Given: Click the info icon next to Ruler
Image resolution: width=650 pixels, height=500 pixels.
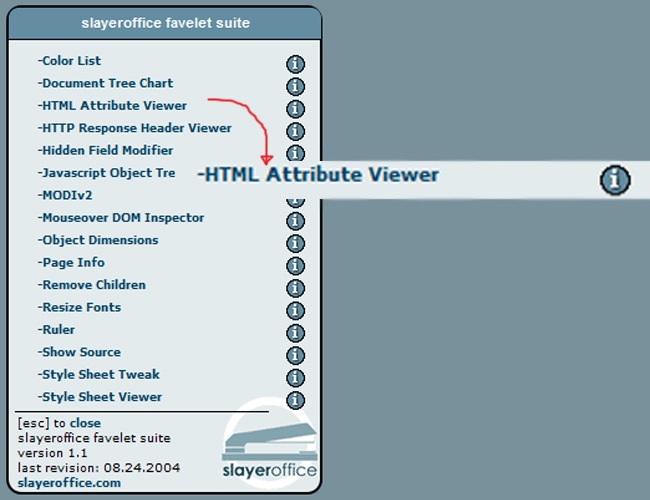Looking at the screenshot, I should pyautogui.click(x=296, y=333).
